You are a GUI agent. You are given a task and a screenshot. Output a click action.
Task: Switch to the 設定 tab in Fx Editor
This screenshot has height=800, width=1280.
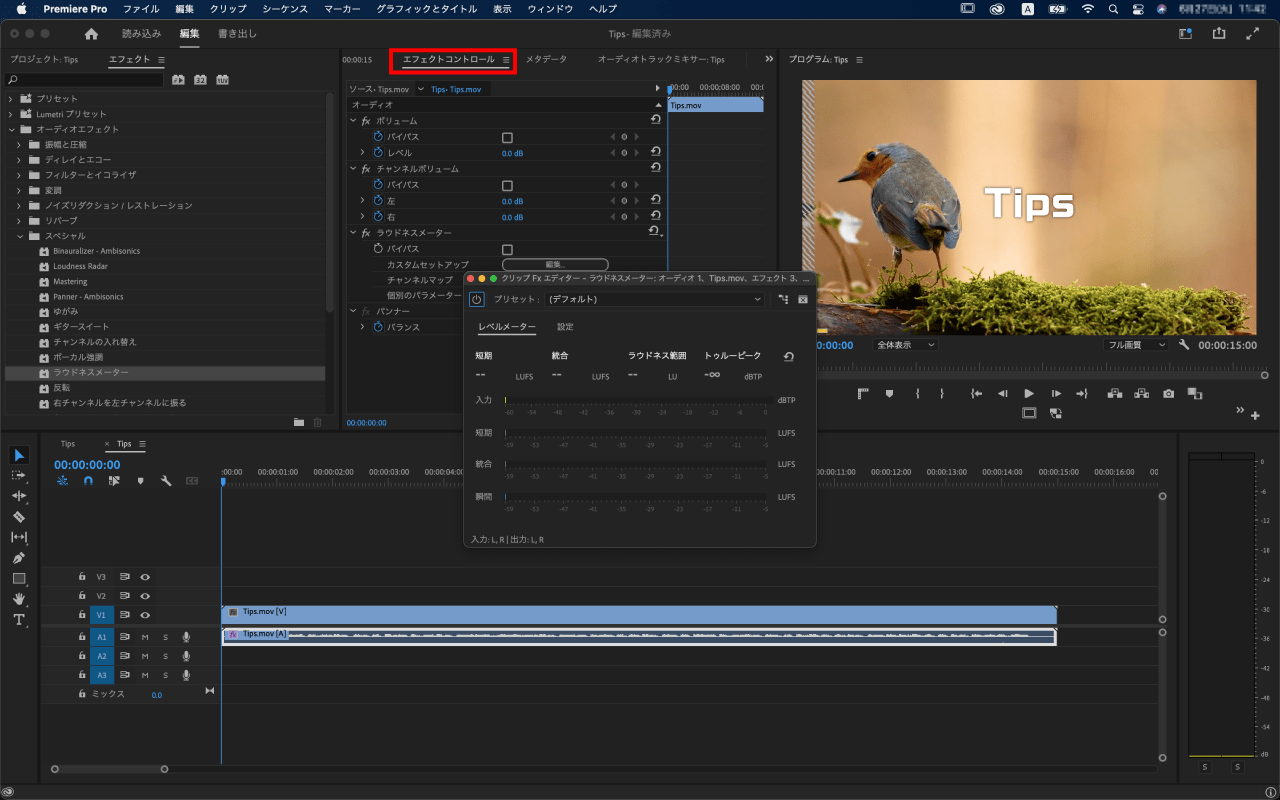coord(565,327)
